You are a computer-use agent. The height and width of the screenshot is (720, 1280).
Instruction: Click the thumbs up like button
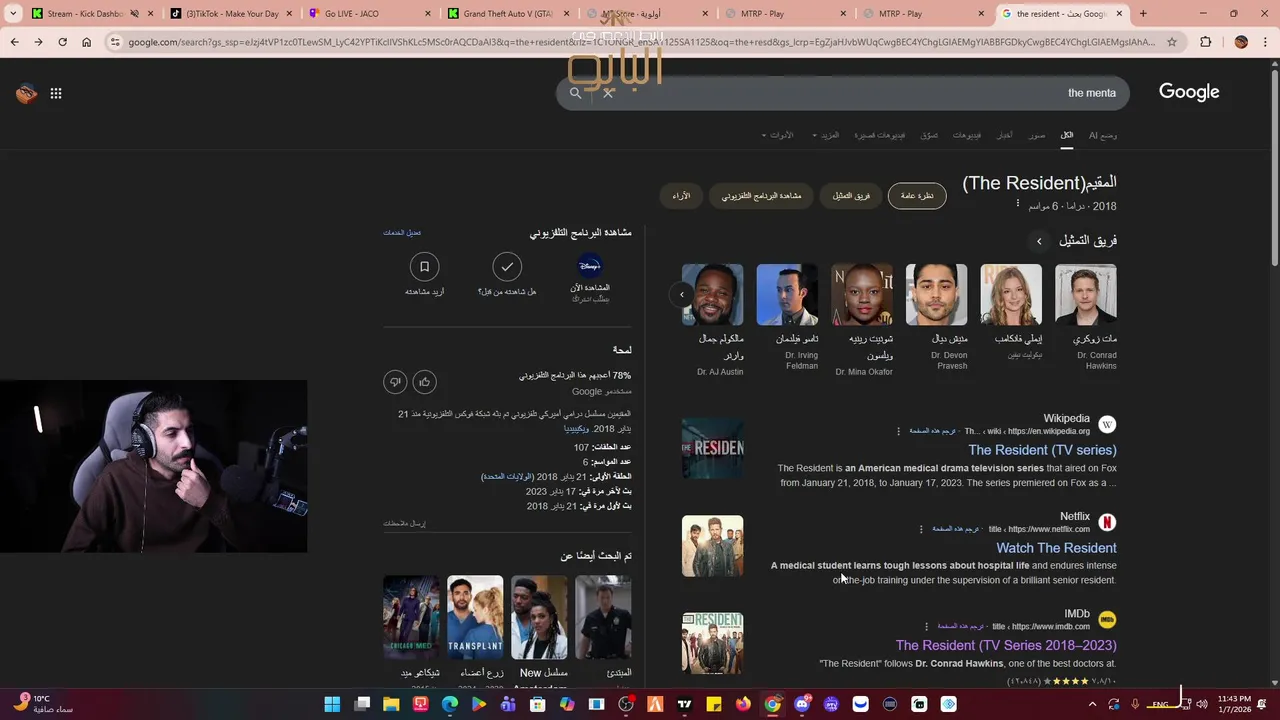pos(424,381)
